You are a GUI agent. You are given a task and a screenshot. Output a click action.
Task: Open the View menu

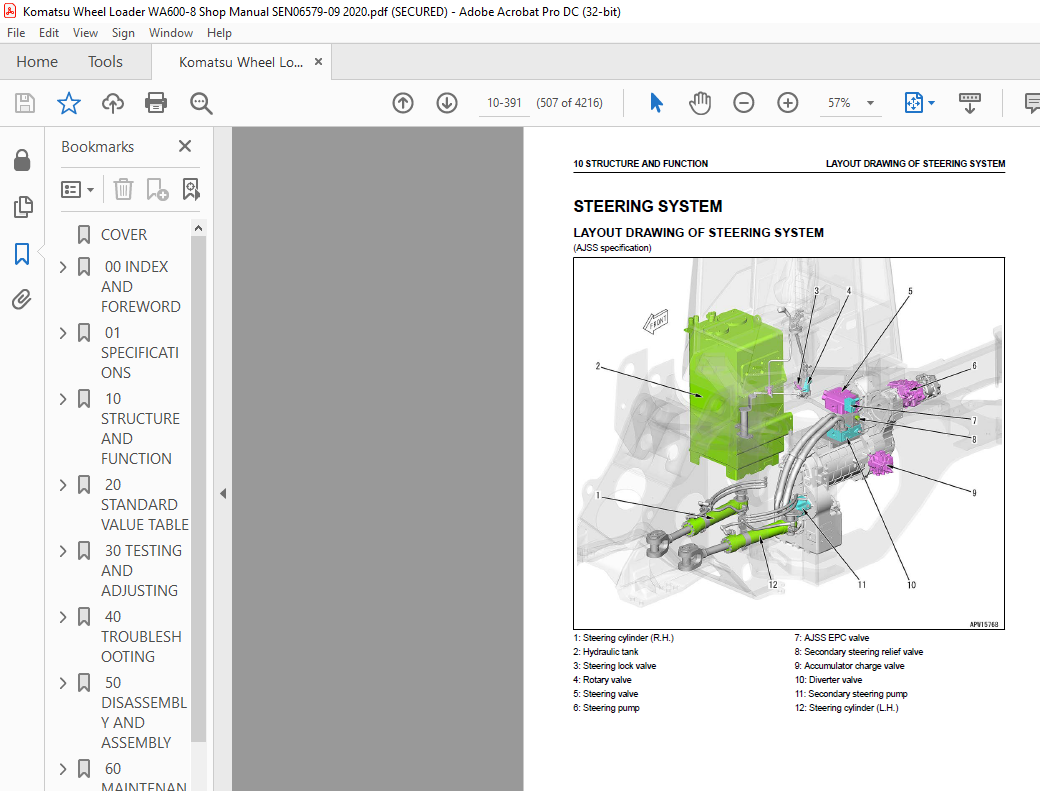pyautogui.click(x=85, y=32)
